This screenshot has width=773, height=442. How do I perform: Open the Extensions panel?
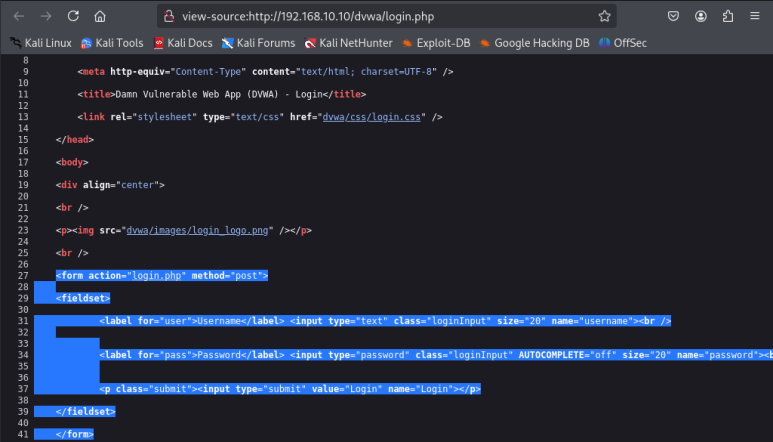coord(728,16)
